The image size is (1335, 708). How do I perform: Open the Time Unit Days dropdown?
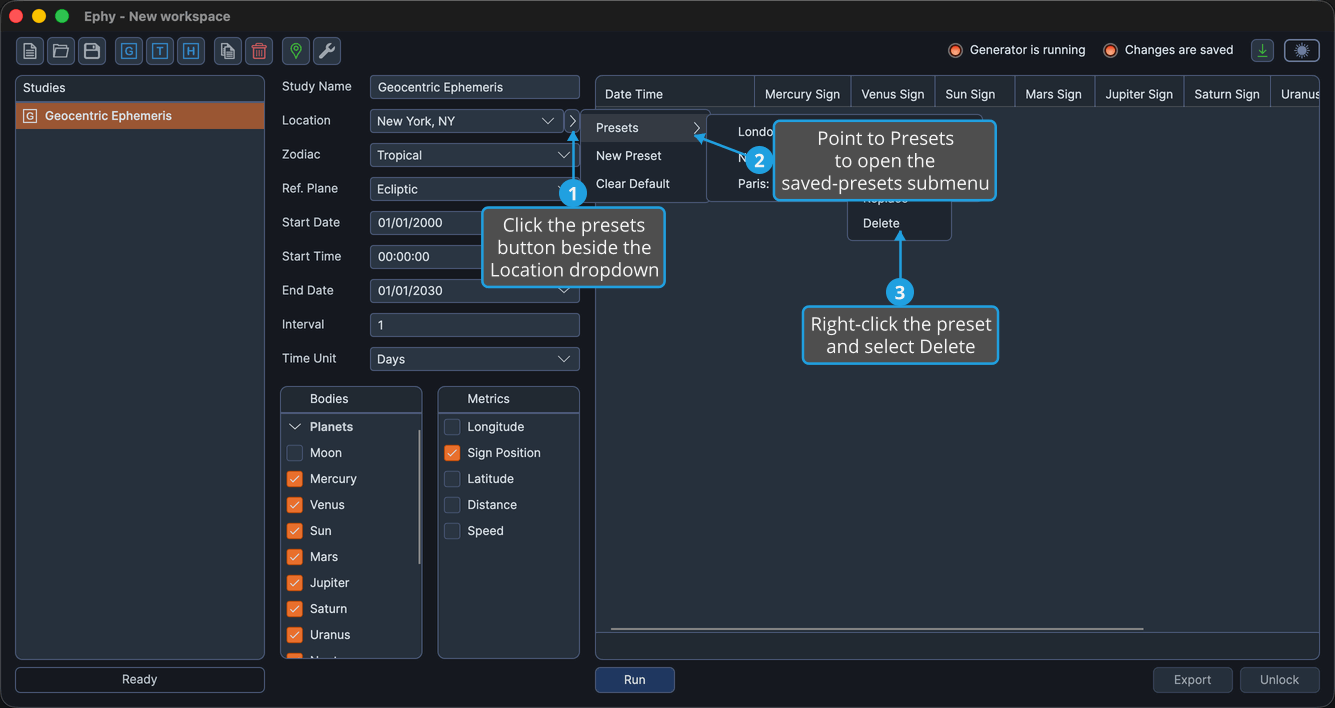coord(474,359)
